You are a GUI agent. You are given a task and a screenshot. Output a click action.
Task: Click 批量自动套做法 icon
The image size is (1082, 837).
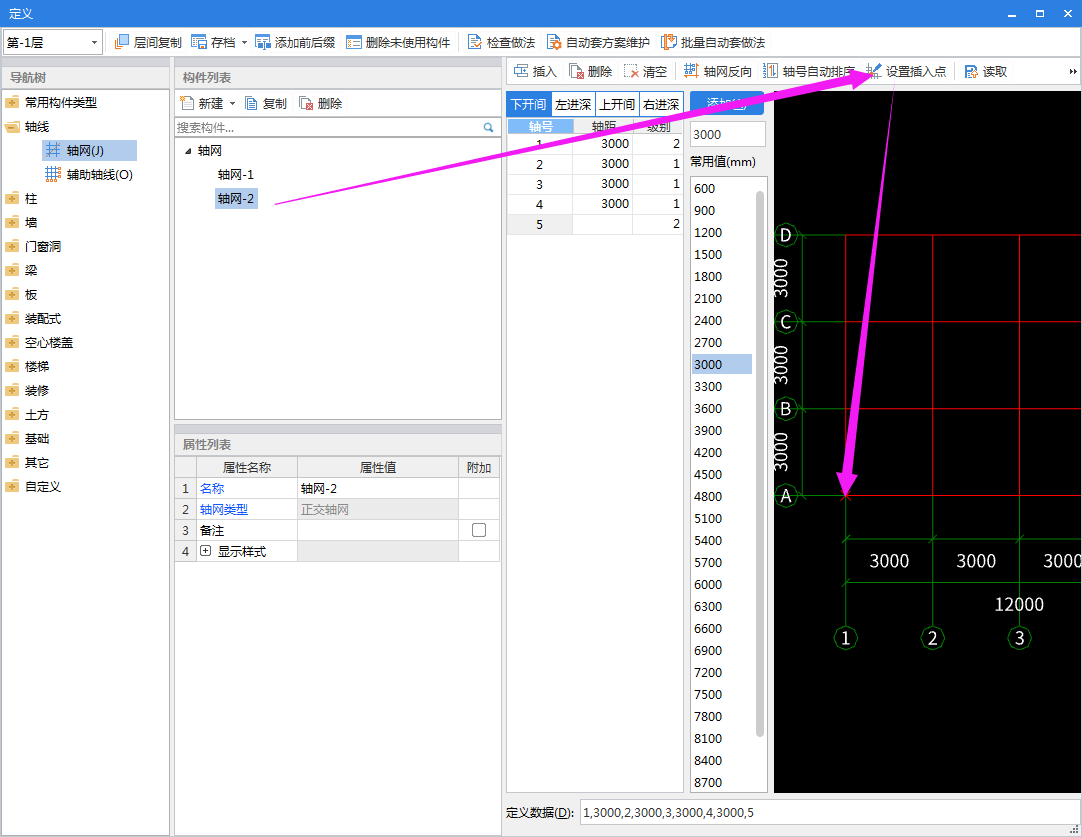(x=669, y=42)
